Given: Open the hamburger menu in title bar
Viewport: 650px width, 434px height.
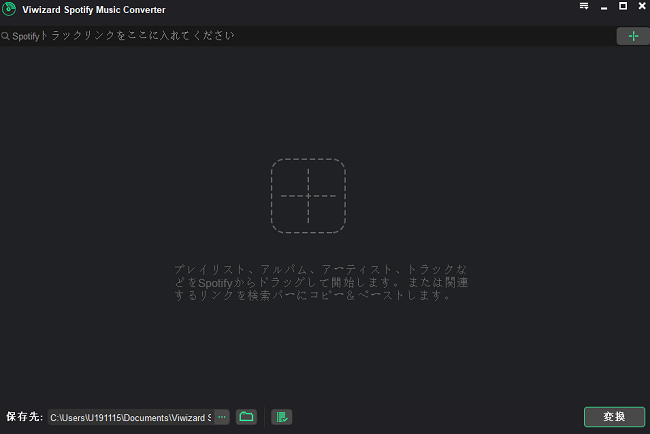Looking at the screenshot, I should click(584, 6).
